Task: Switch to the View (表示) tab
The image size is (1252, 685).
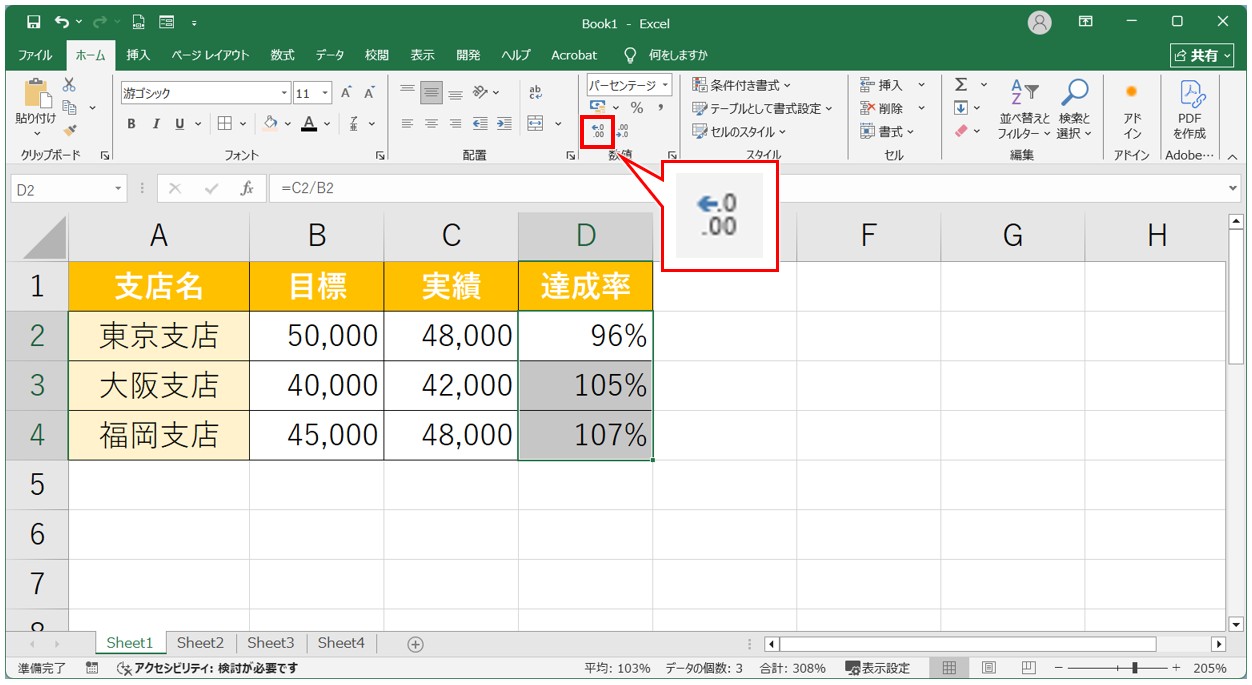Action: click(422, 55)
